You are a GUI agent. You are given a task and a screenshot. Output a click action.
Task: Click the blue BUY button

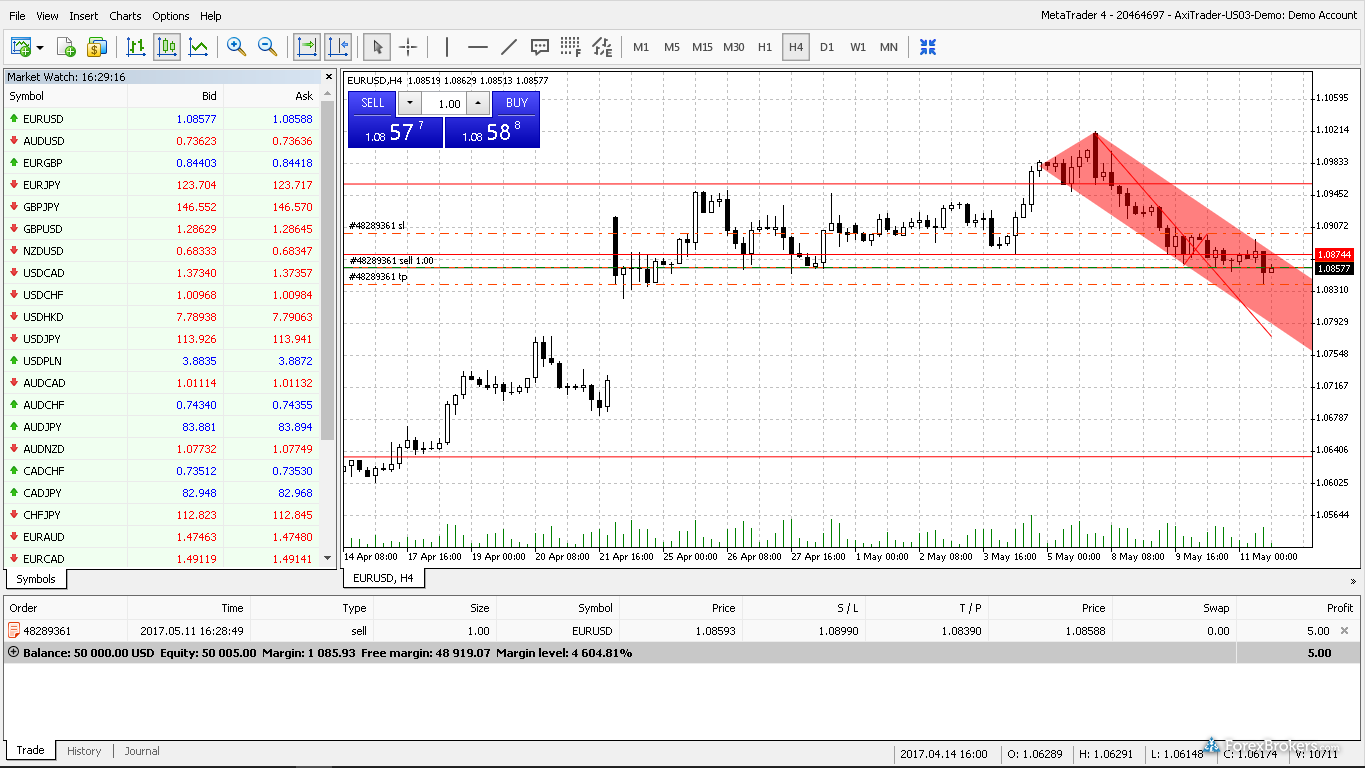click(x=516, y=103)
